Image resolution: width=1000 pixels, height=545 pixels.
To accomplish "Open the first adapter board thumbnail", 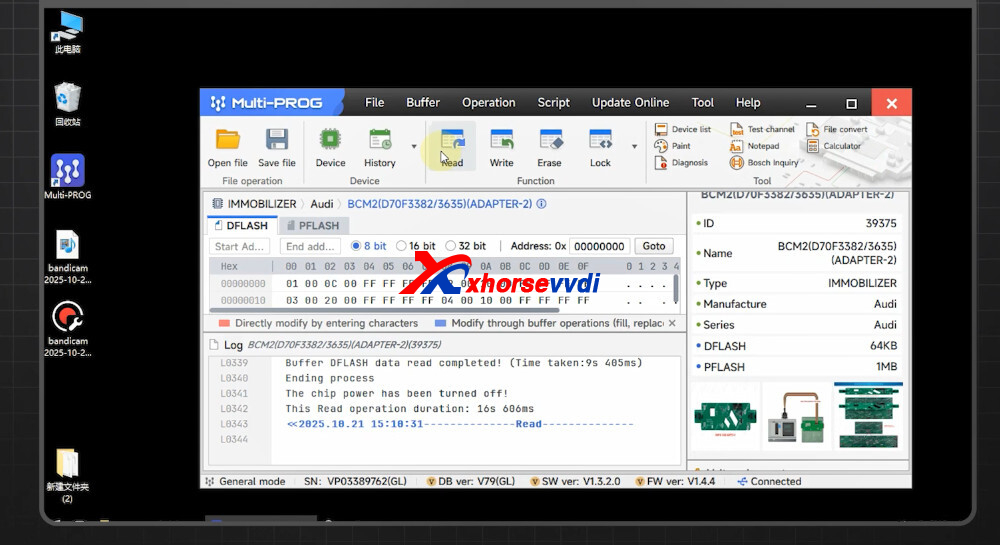I will tap(725, 417).
